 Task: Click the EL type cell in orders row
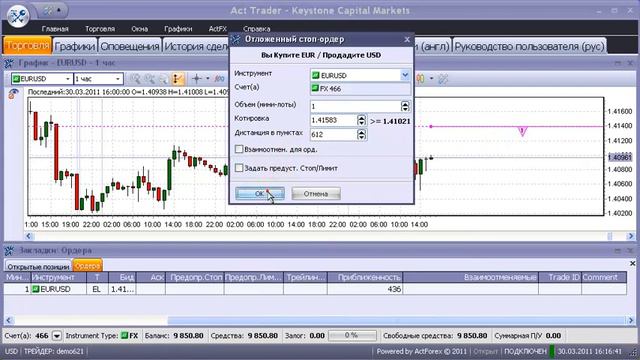coord(97,289)
